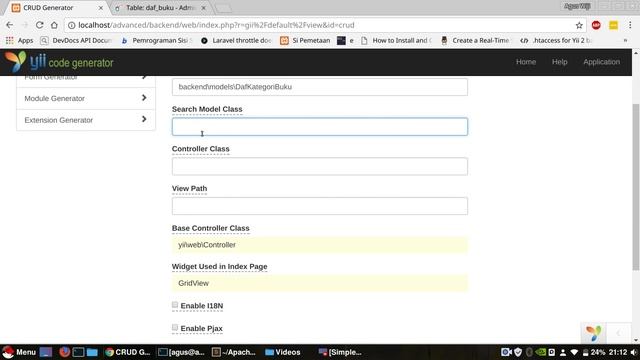Screen dimensions: 640x360
Task: Open the NVIDIA tray icon
Action: point(540,352)
